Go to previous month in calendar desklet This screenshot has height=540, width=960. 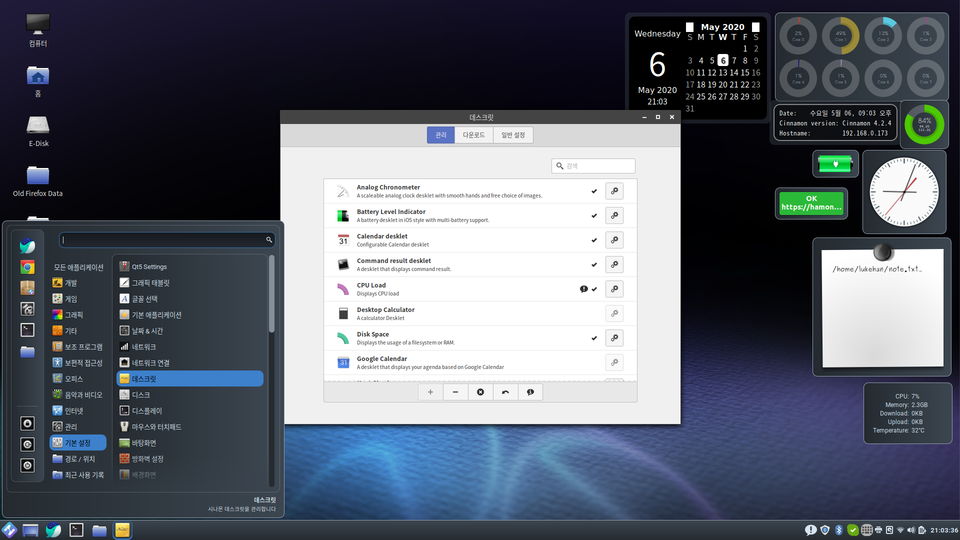(x=689, y=27)
